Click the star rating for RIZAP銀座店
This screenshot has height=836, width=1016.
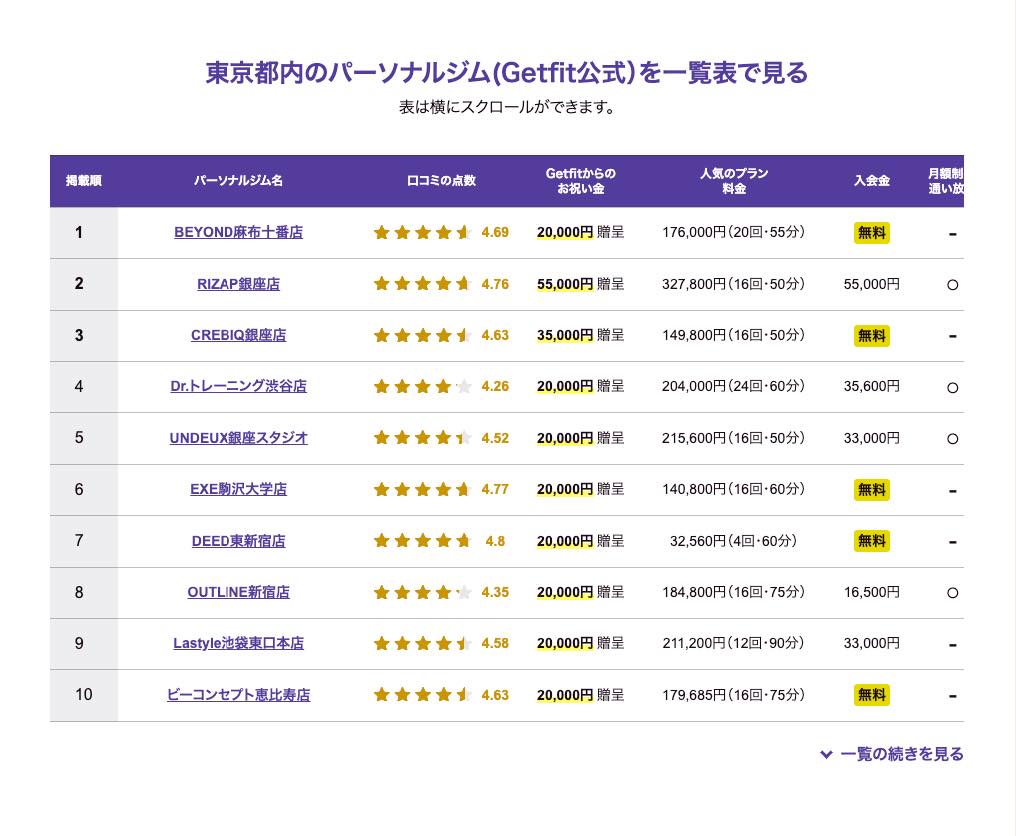pos(422,284)
